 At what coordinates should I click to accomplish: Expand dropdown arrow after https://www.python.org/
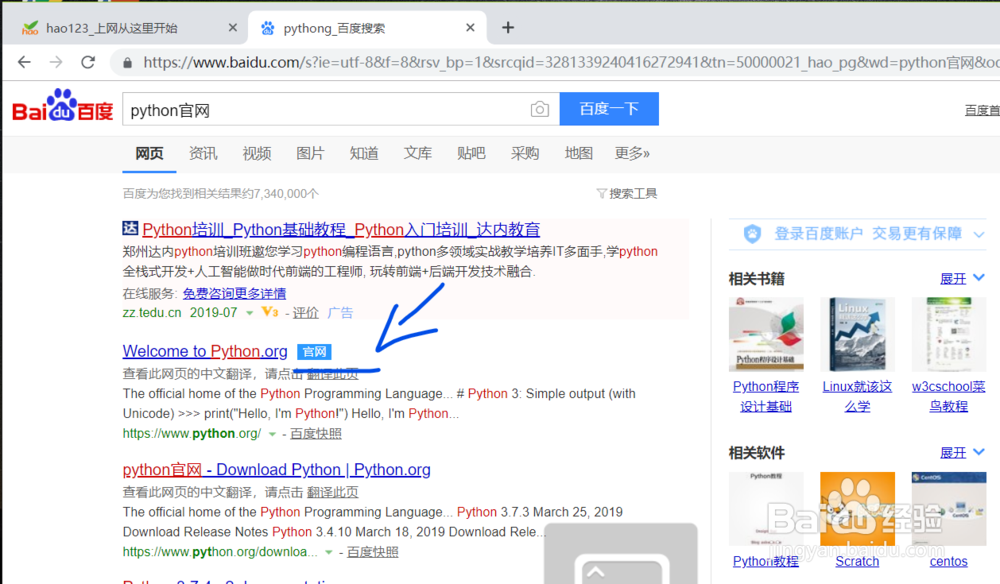pyautogui.click(x=272, y=434)
